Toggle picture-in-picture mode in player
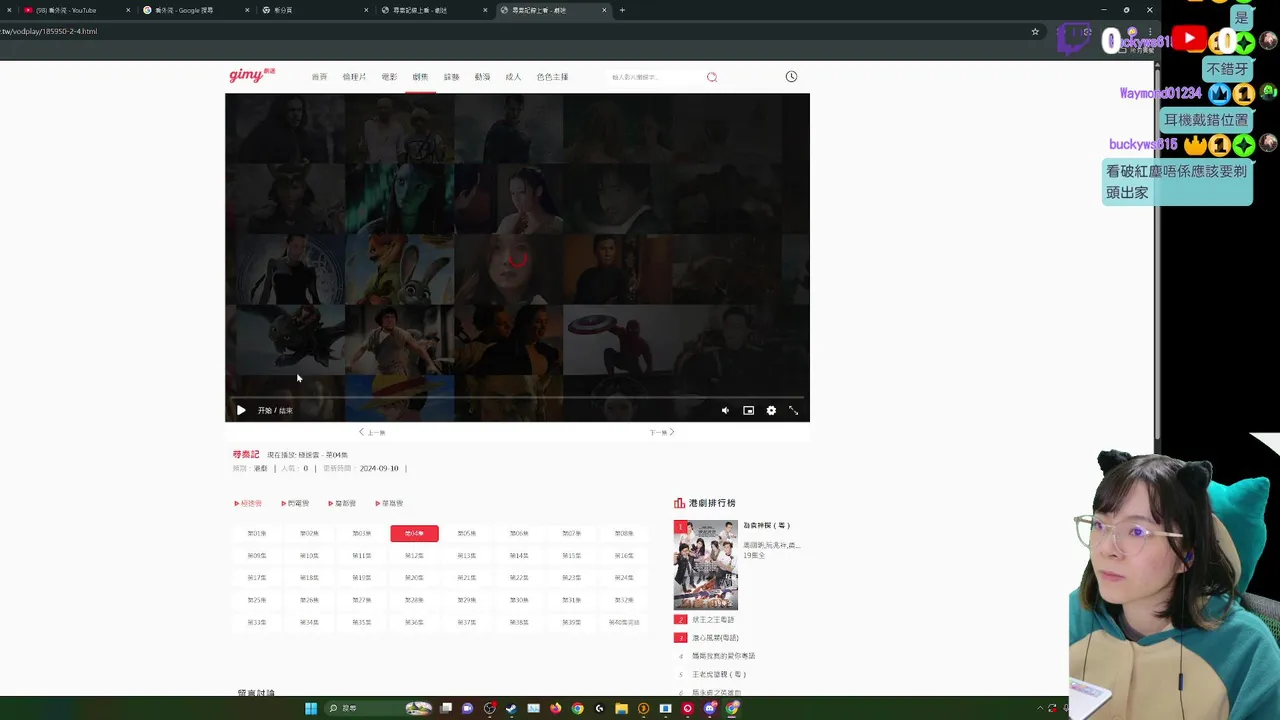Screen dimensions: 1280x720 (748, 410)
